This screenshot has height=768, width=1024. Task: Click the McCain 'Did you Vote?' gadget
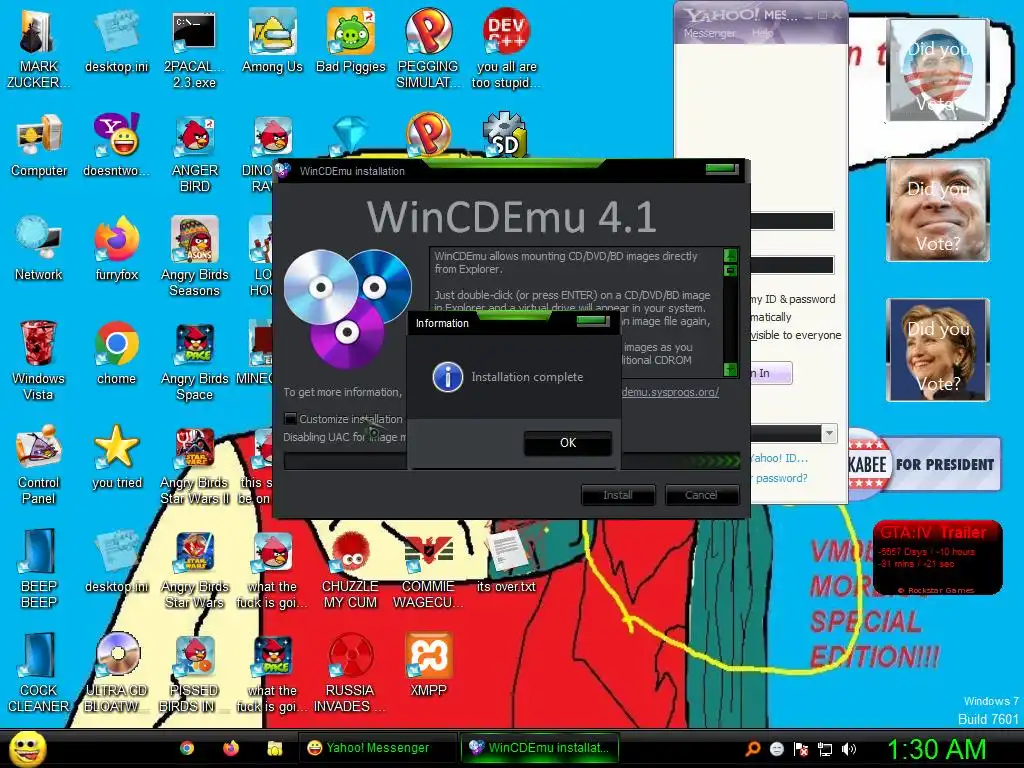[x=937, y=210]
